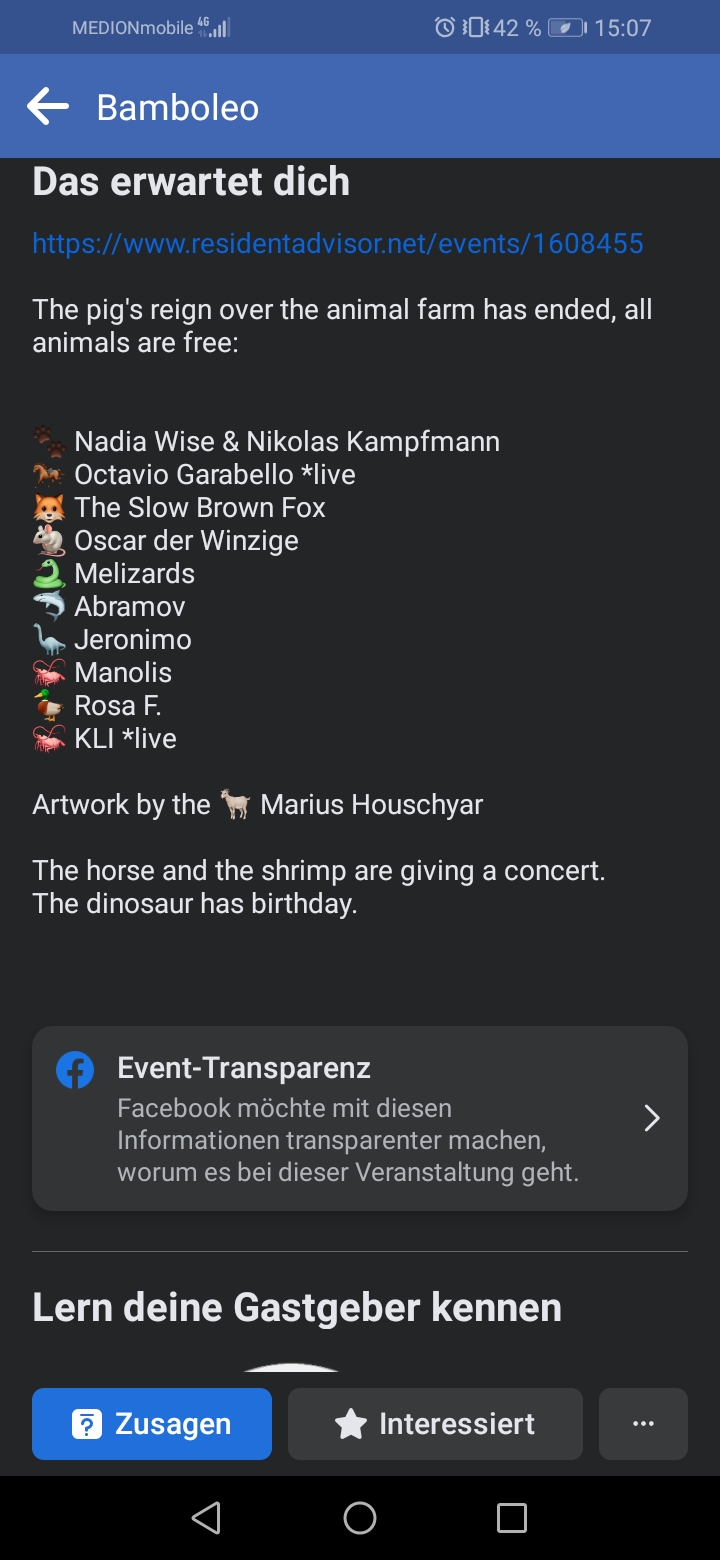
Task: Tap the shark emoji beside Abramov
Action: [48, 607]
